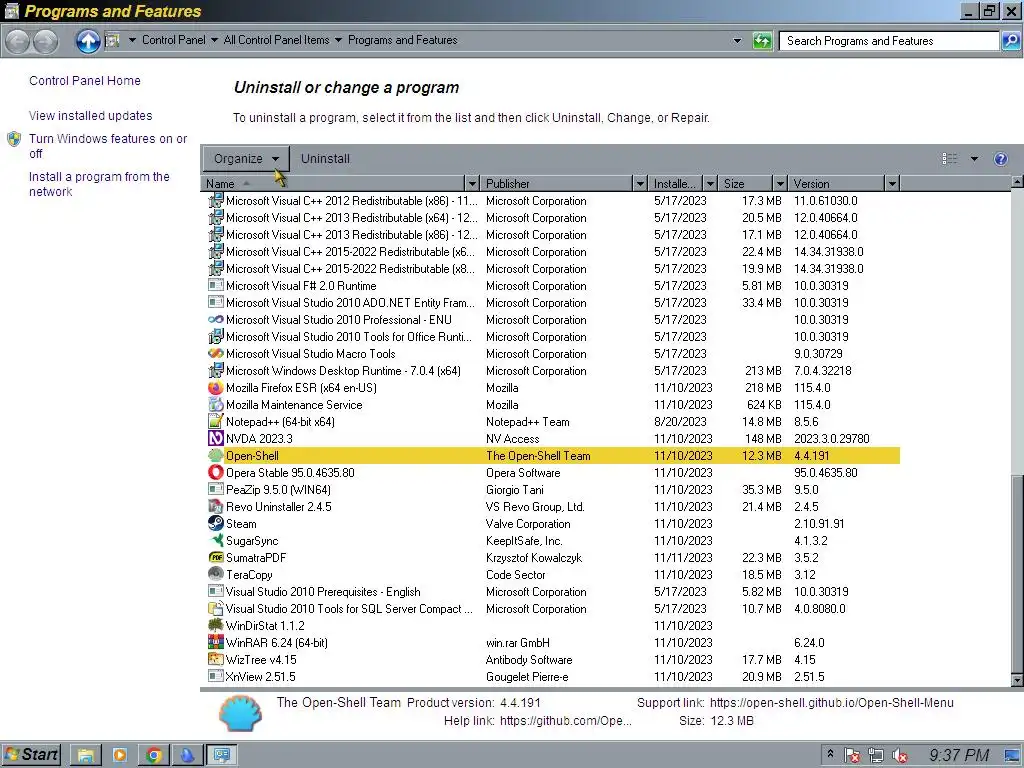Image resolution: width=1024 pixels, height=768 pixels.
Task: Click the All Control Panel Items breadcrumb
Action: (x=276, y=40)
